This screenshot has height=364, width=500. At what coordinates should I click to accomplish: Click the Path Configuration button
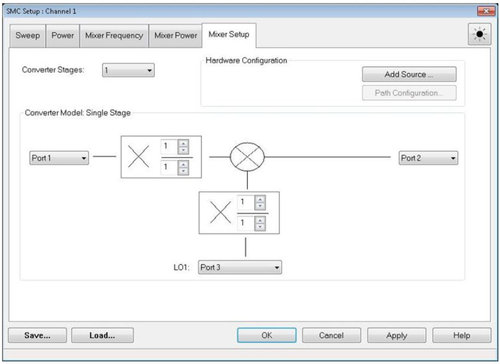409,93
